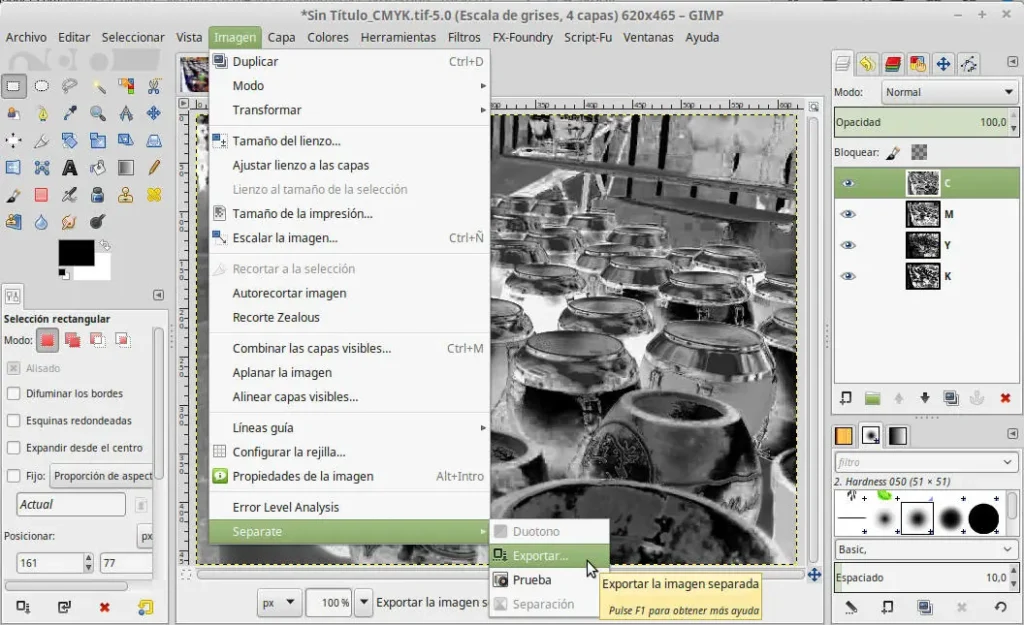The width and height of the screenshot is (1024, 625).
Task: Pick the Fuzzy Select magic wand tool
Action: [98, 86]
